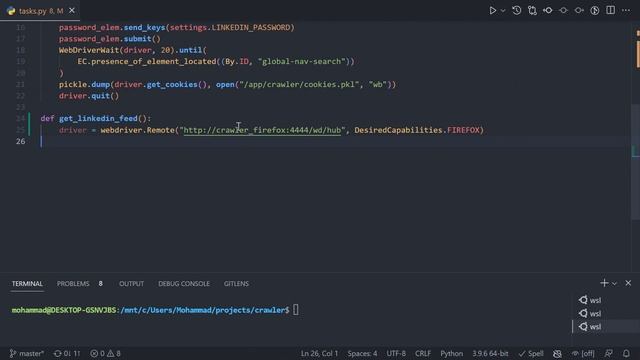Click get_linkedin_feed function name
Viewport: 640px width, 360px height.
click(x=98, y=118)
